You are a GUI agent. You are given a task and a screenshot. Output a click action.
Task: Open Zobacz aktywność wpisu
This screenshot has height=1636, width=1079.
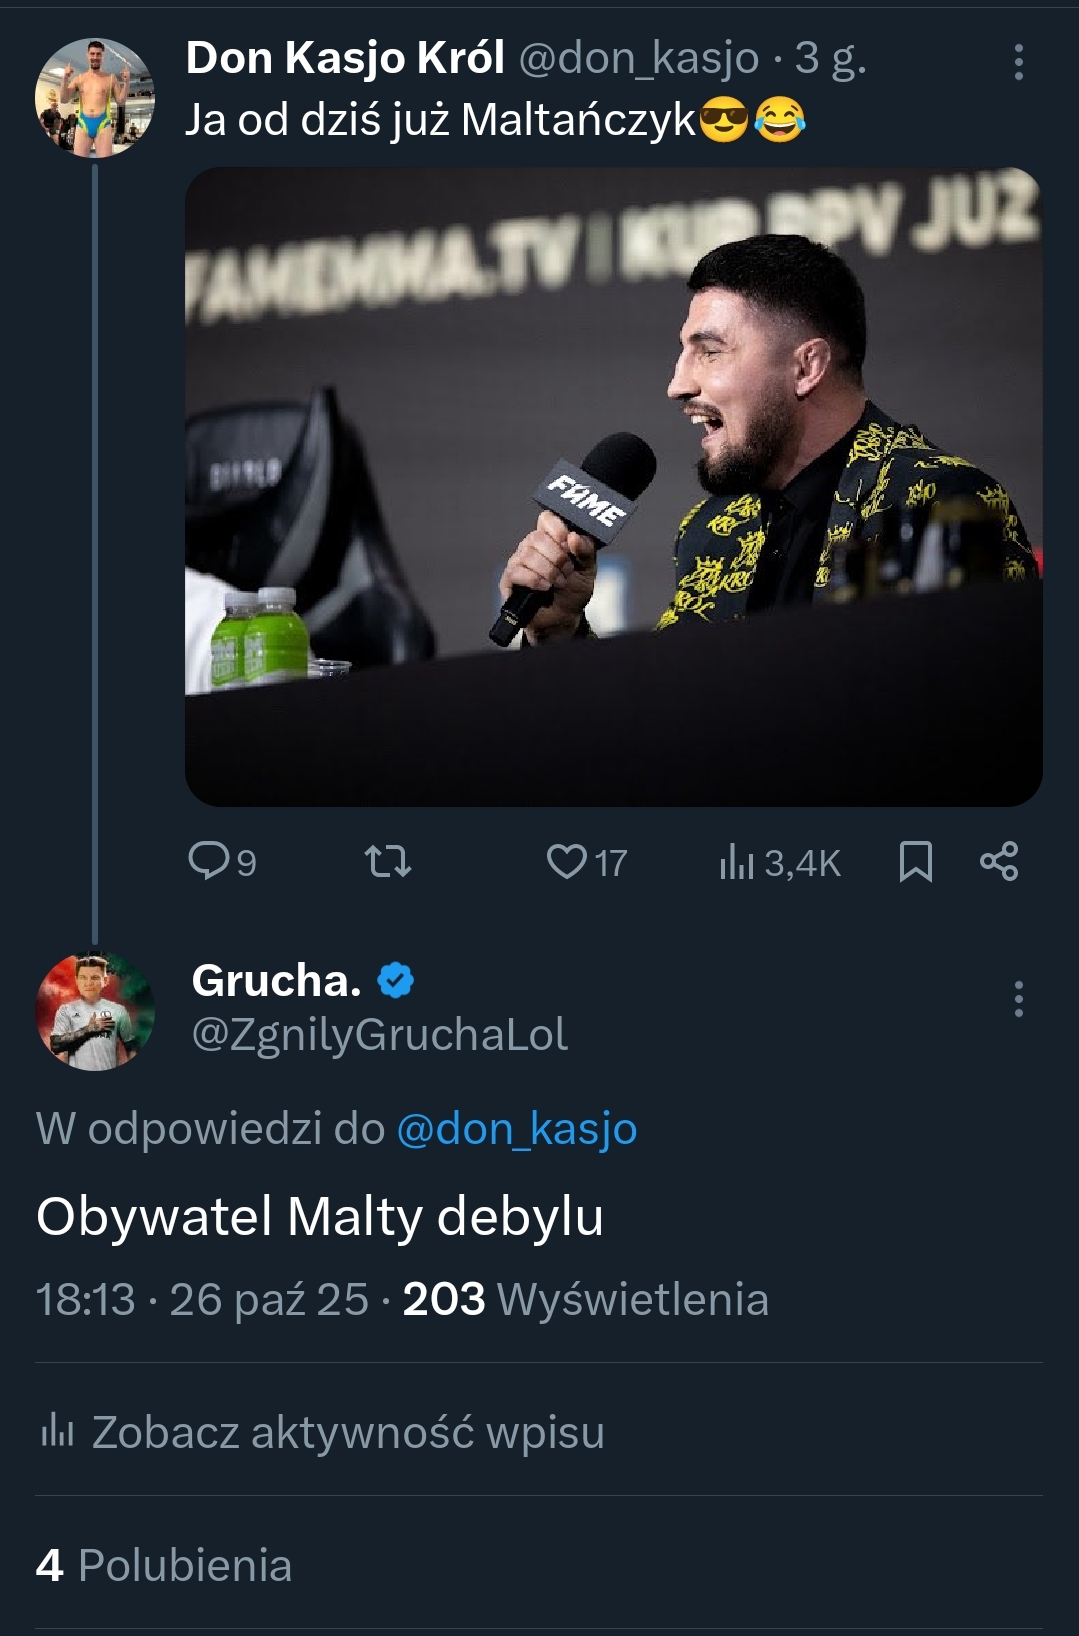coord(348,1432)
